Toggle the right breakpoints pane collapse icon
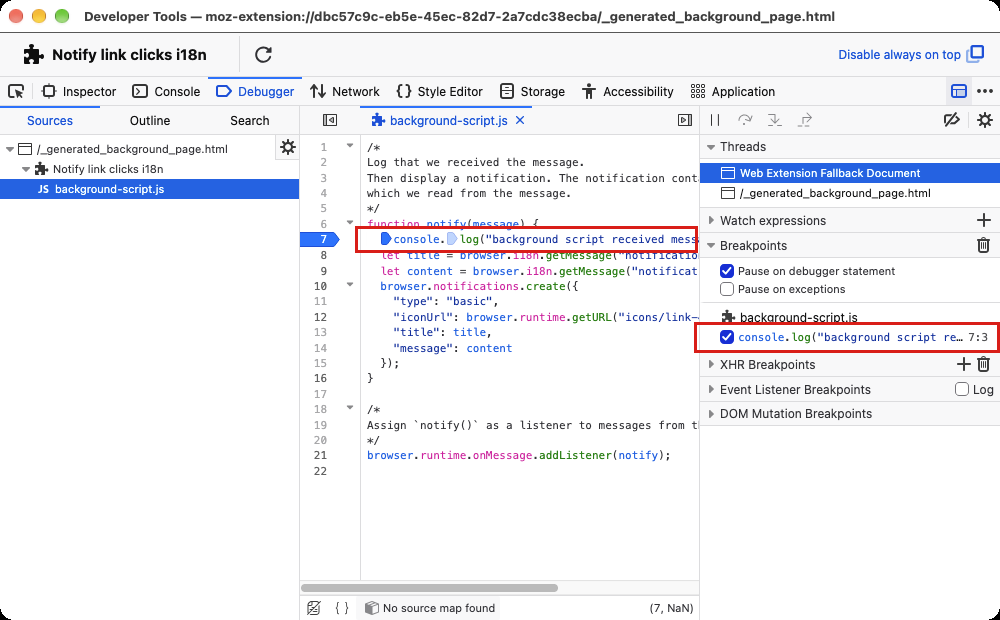 click(x=685, y=120)
